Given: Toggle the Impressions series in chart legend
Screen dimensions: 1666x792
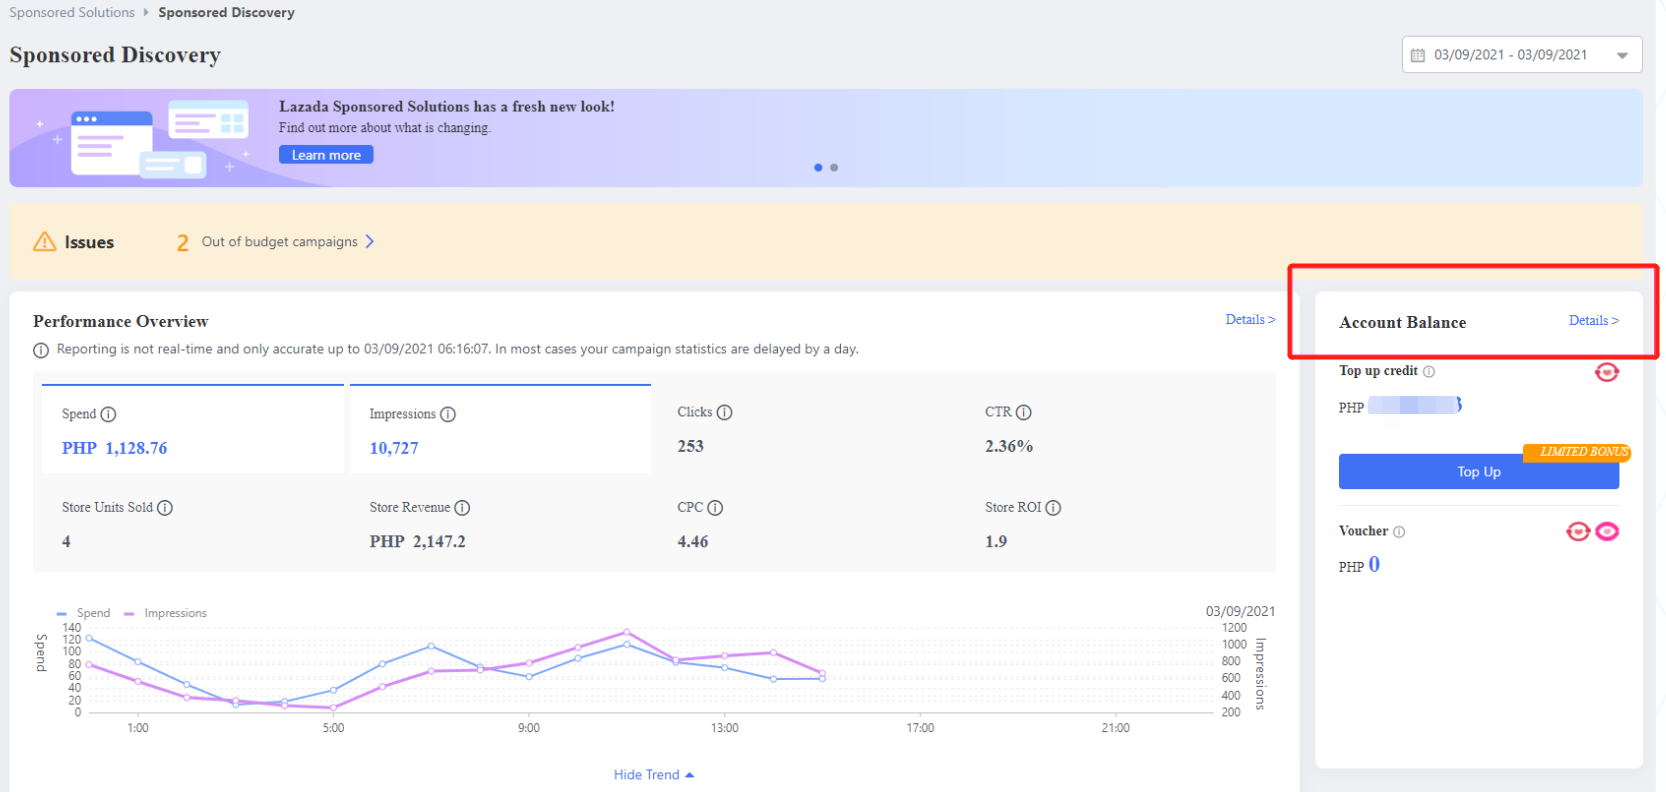Looking at the screenshot, I should pos(166,613).
